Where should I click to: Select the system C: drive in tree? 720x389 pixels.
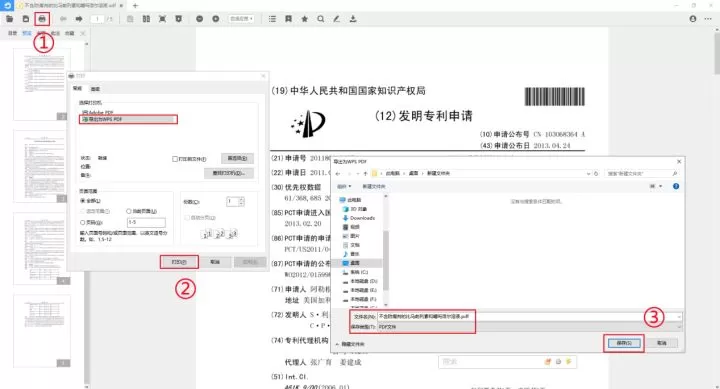point(355,272)
